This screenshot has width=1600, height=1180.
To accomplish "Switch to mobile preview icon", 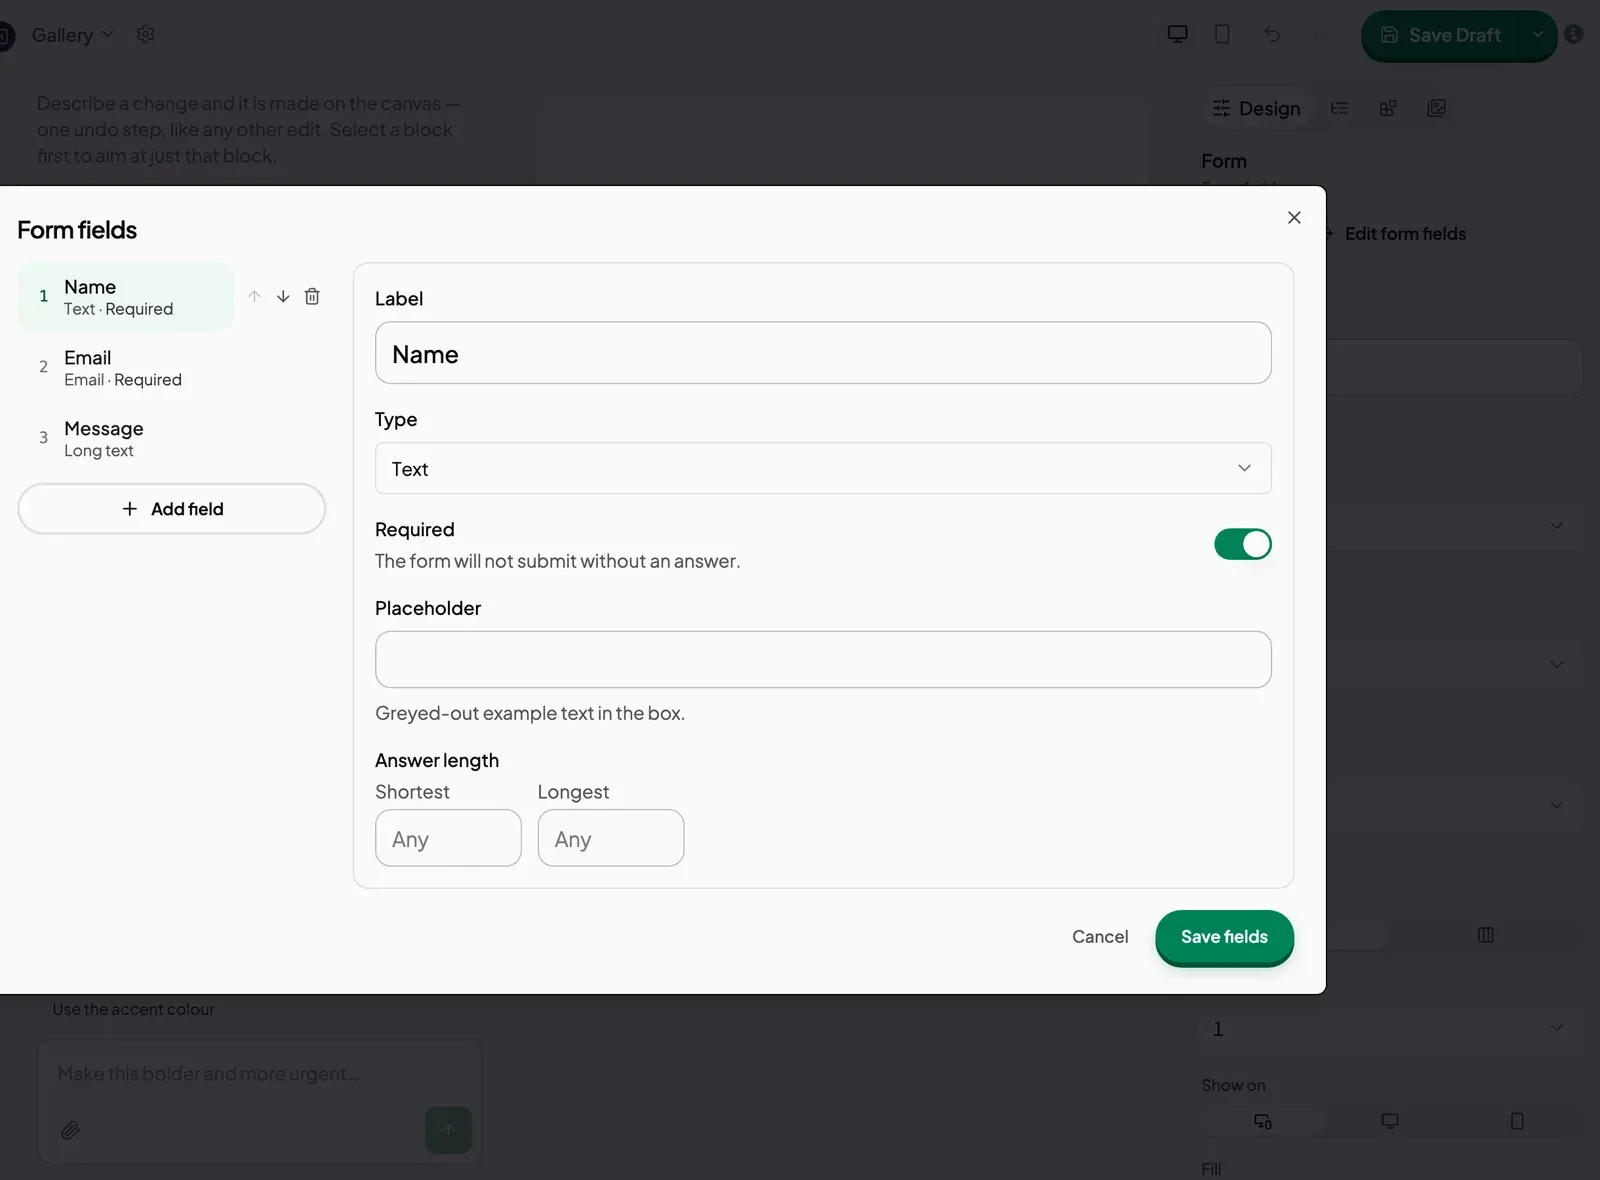I will pos(1222,34).
